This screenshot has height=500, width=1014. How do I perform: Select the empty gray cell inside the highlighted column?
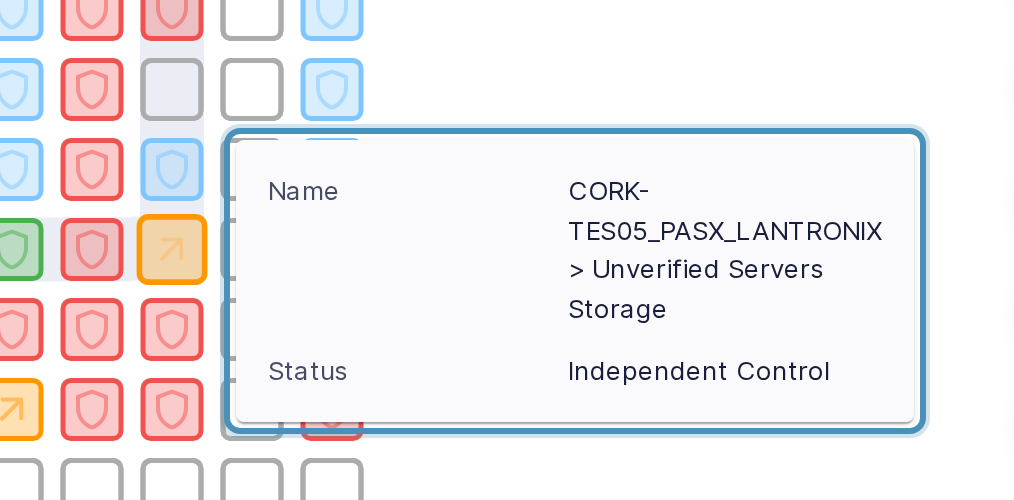172,89
